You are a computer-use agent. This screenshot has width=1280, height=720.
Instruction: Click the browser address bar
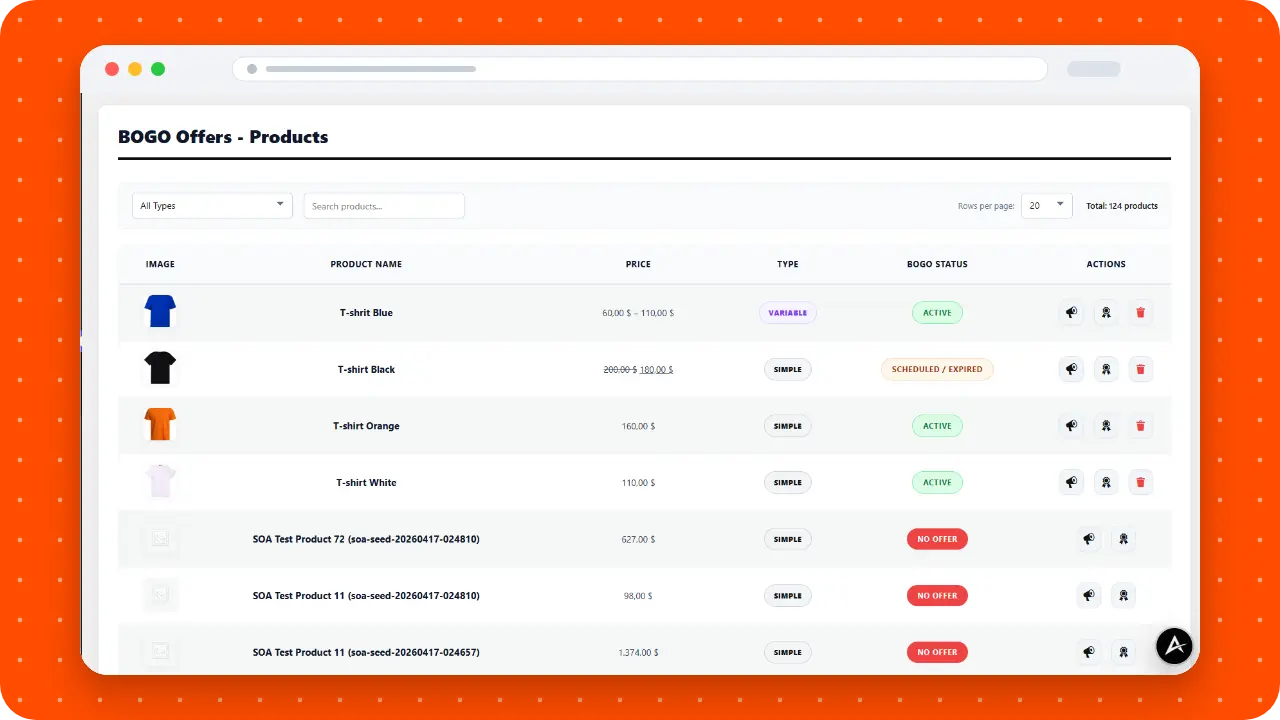click(640, 69)
